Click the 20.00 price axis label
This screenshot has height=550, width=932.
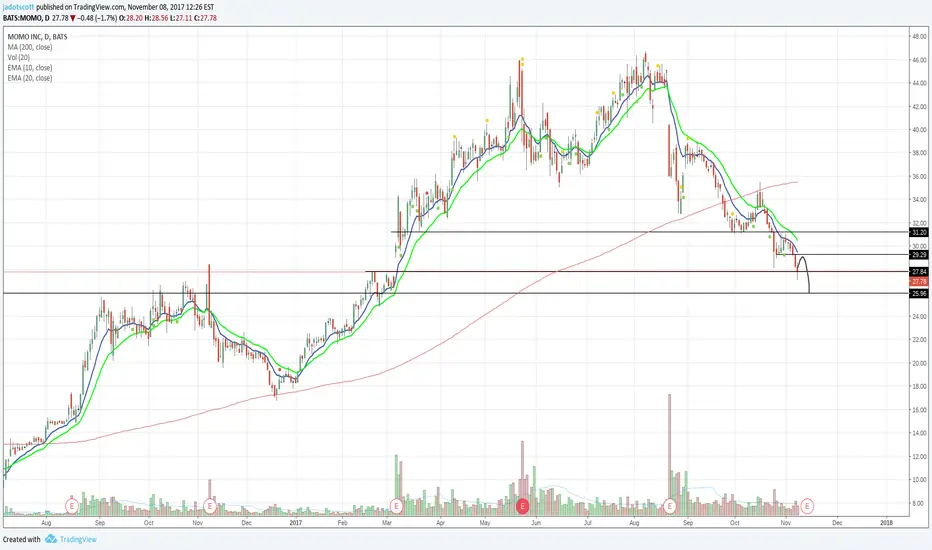tap(919, 363)
